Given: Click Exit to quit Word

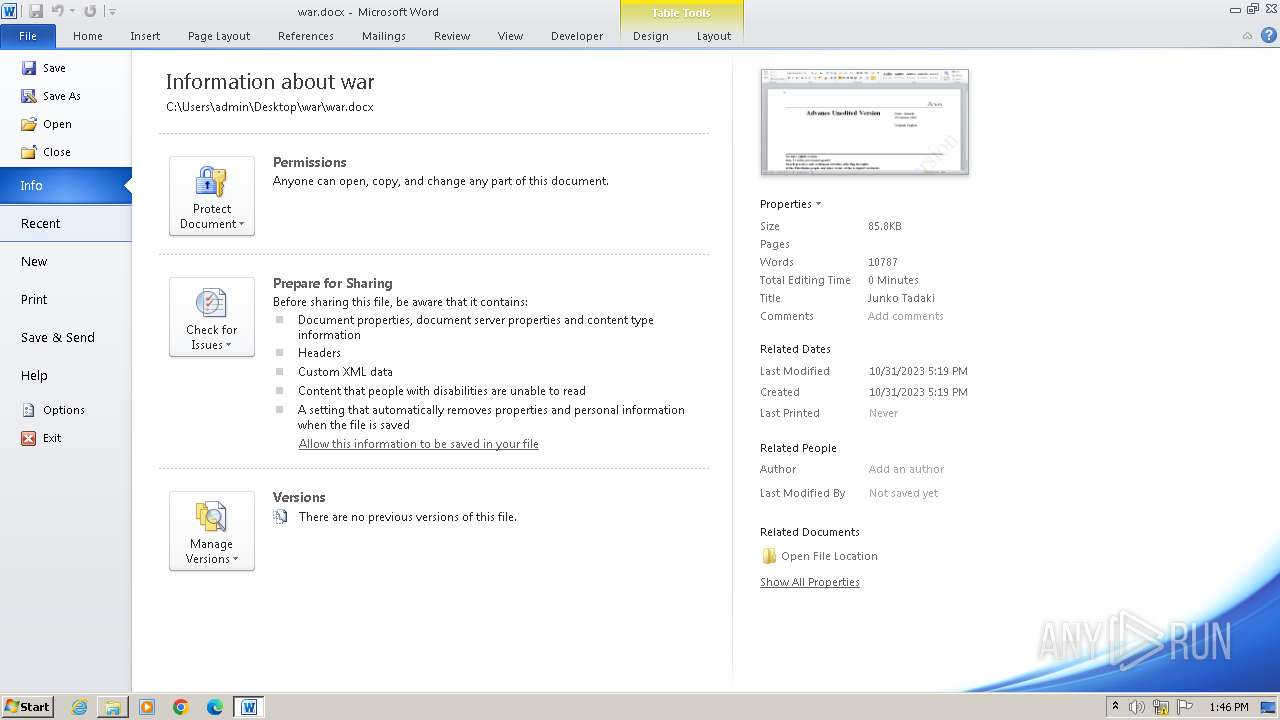Looking at the screenshot, I should pos(41,438).
